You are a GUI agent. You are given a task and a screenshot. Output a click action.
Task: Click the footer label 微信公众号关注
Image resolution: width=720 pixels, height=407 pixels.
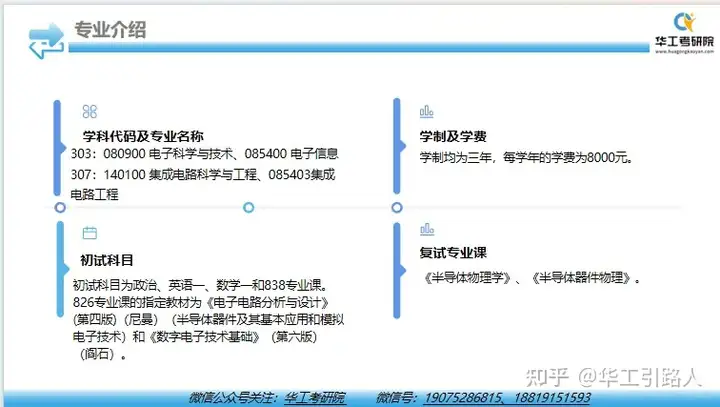[x=234, y=397]
